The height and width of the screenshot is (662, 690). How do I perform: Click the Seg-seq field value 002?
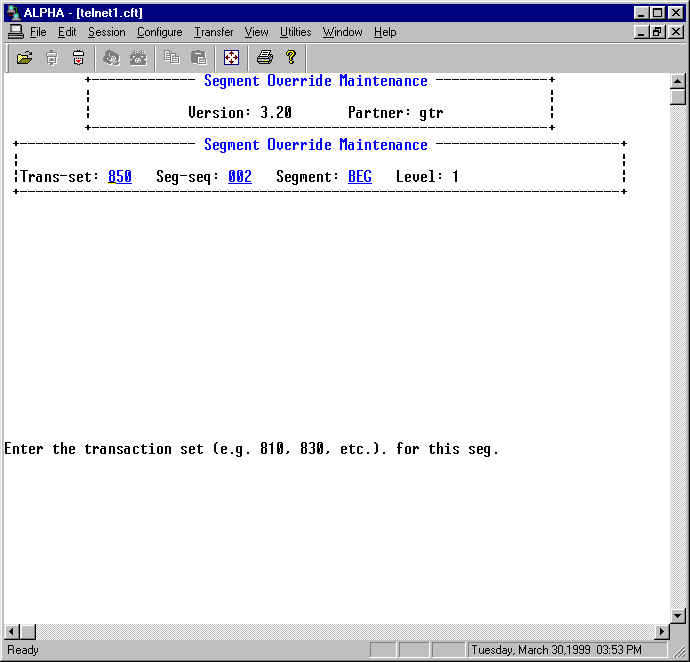[240, 177]
